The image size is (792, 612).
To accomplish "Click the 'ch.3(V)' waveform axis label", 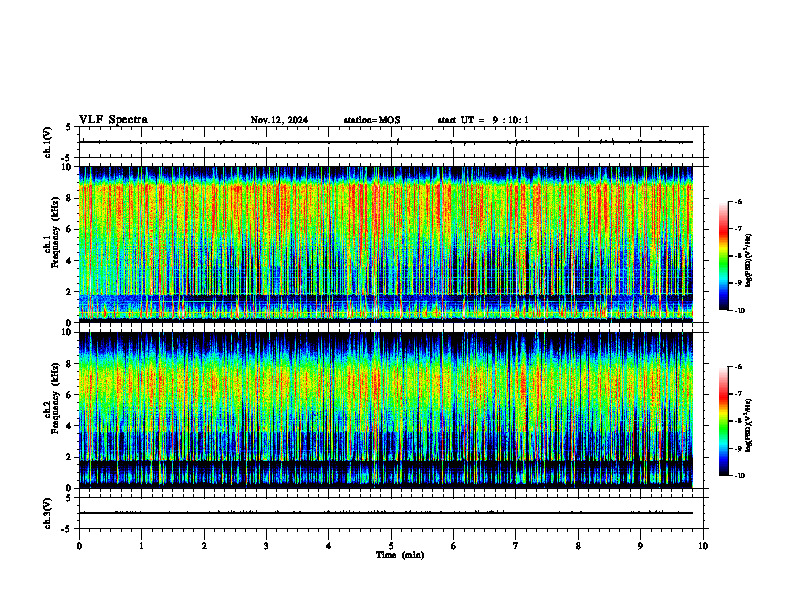I will 48,513.
